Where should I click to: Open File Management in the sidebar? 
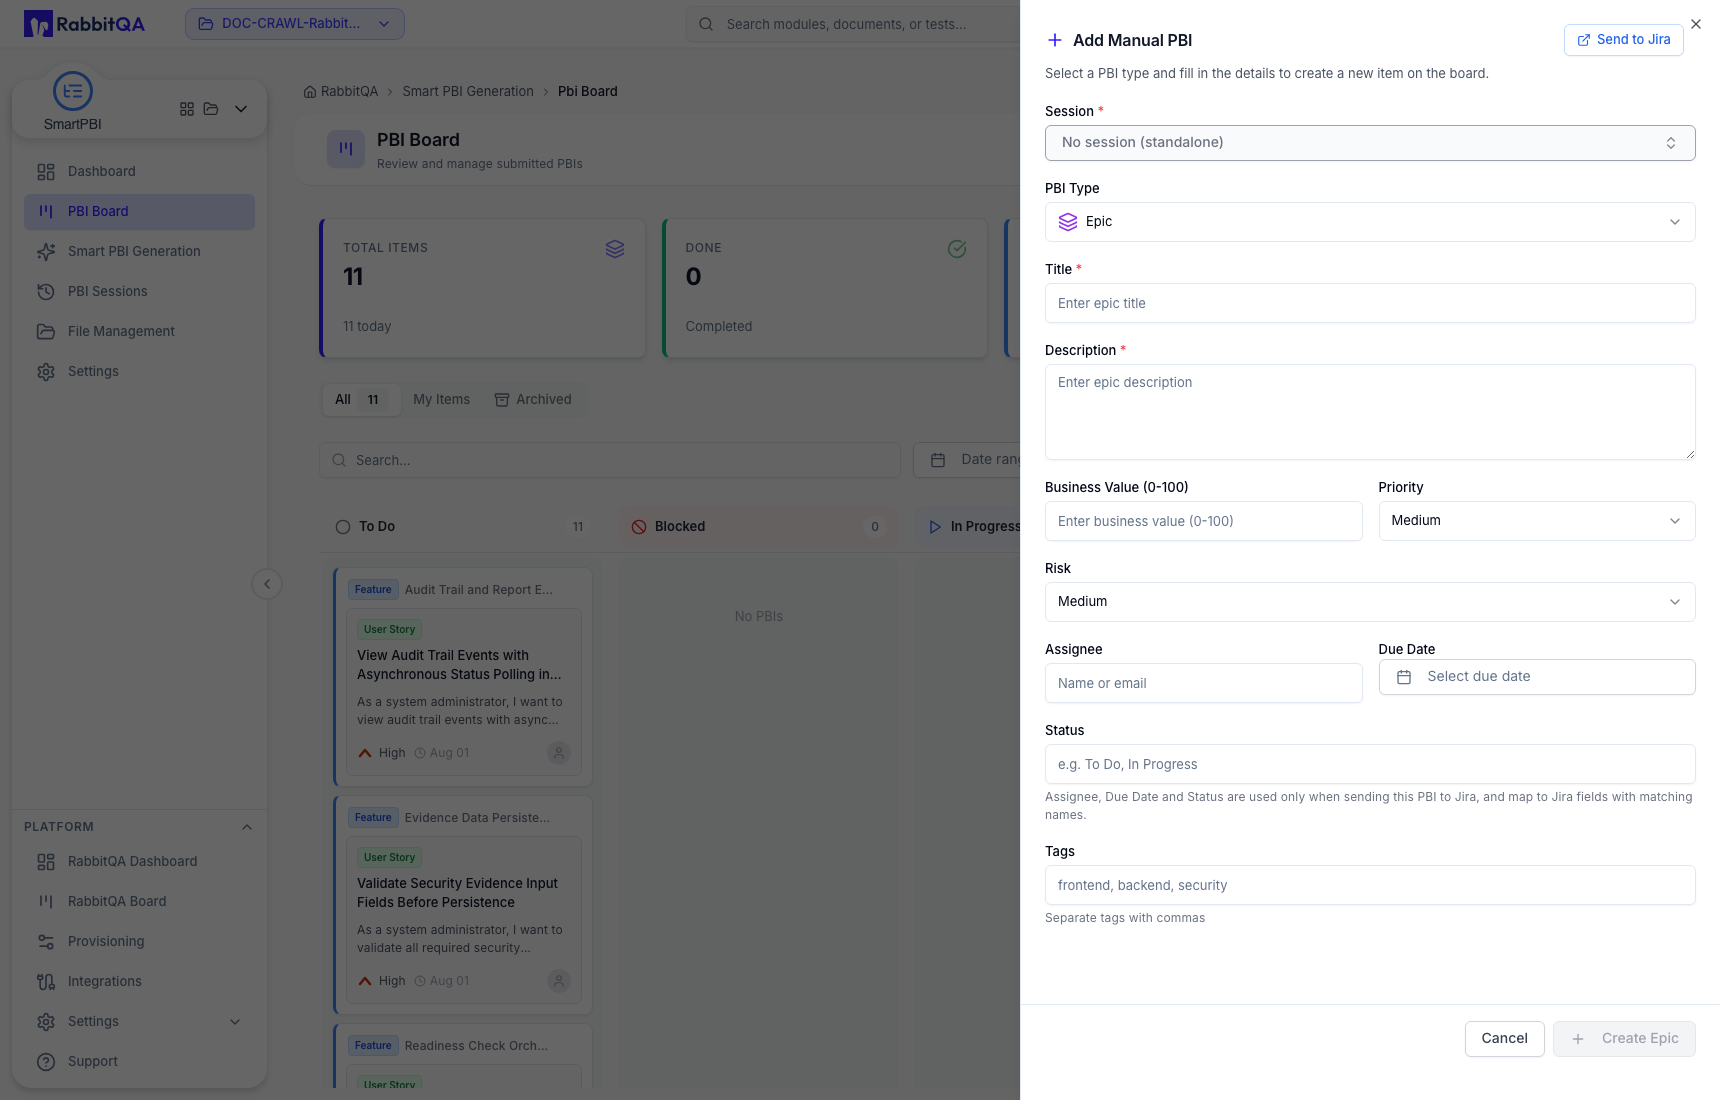[x=139, y=332]
